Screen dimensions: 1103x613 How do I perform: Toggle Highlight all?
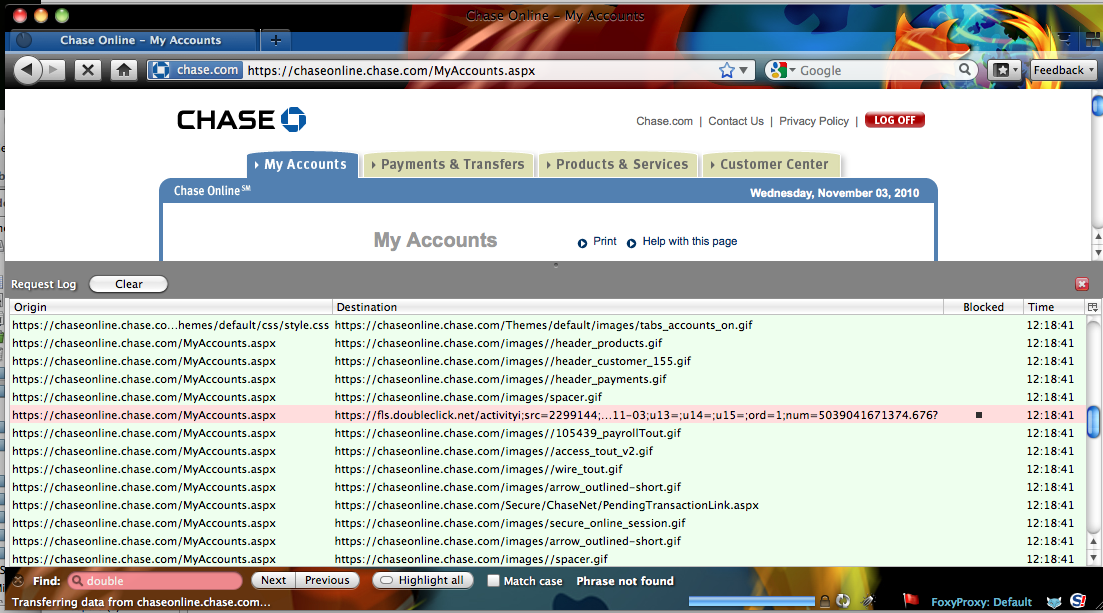coord(422,581)
